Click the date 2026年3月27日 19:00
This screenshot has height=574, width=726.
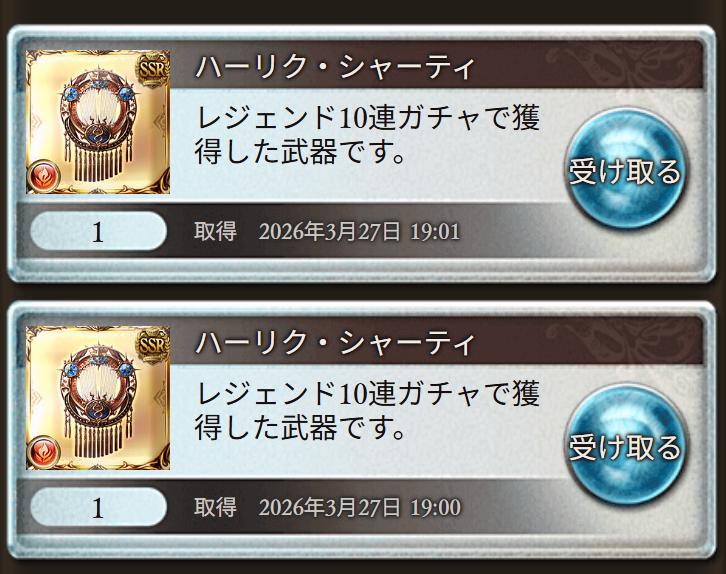[359, 507]
